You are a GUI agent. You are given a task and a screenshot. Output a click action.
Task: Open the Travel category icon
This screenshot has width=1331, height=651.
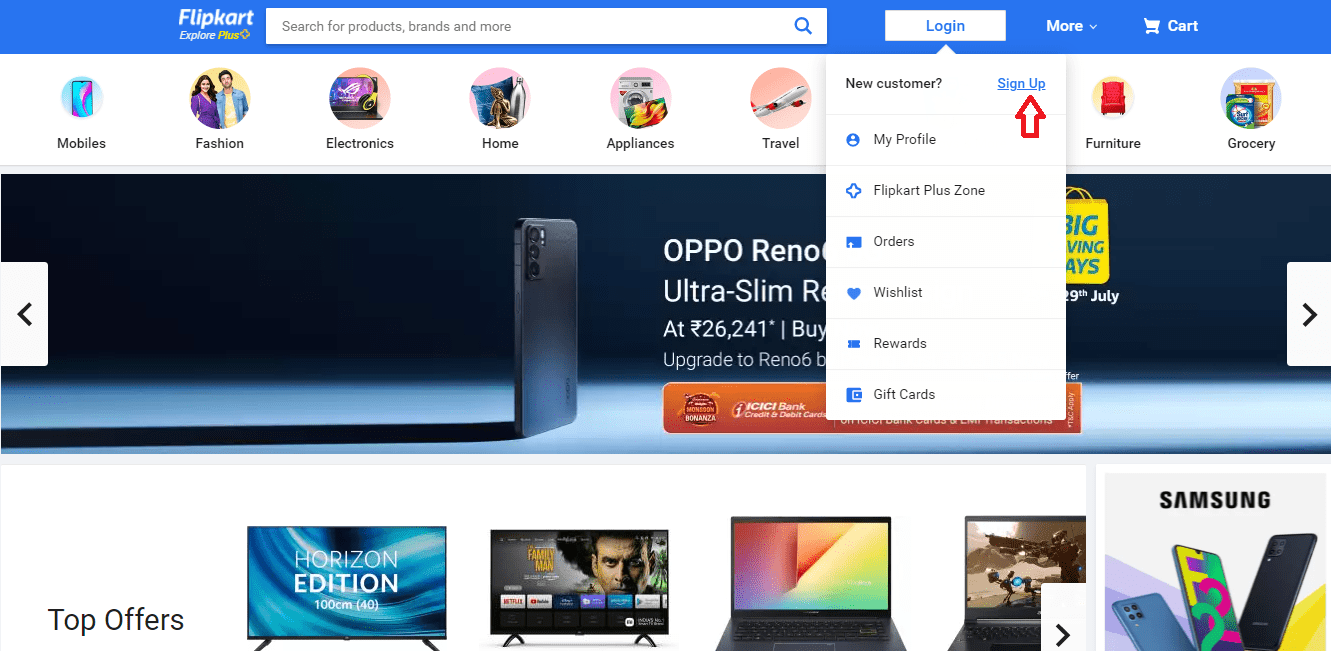click(781, 98)
